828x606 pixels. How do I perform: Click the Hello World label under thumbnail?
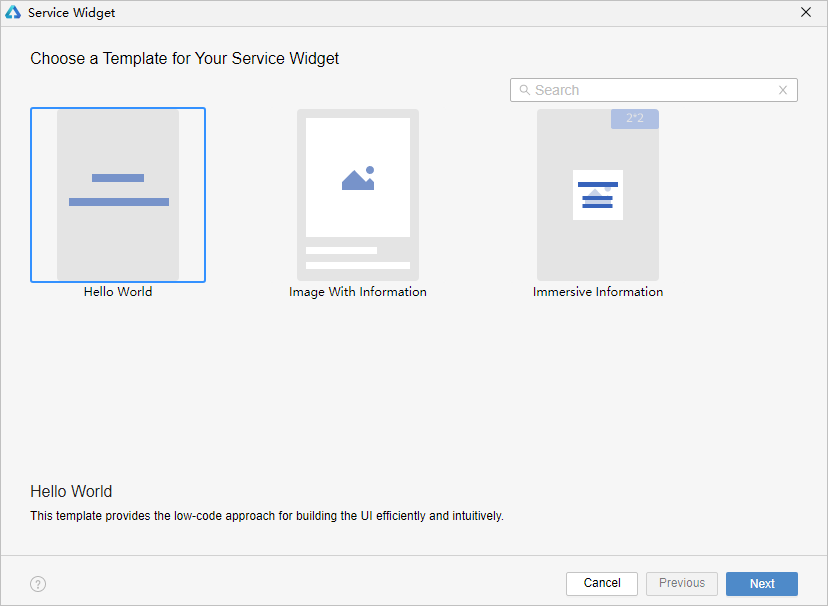pyautogui.click(x=118, y=292)
